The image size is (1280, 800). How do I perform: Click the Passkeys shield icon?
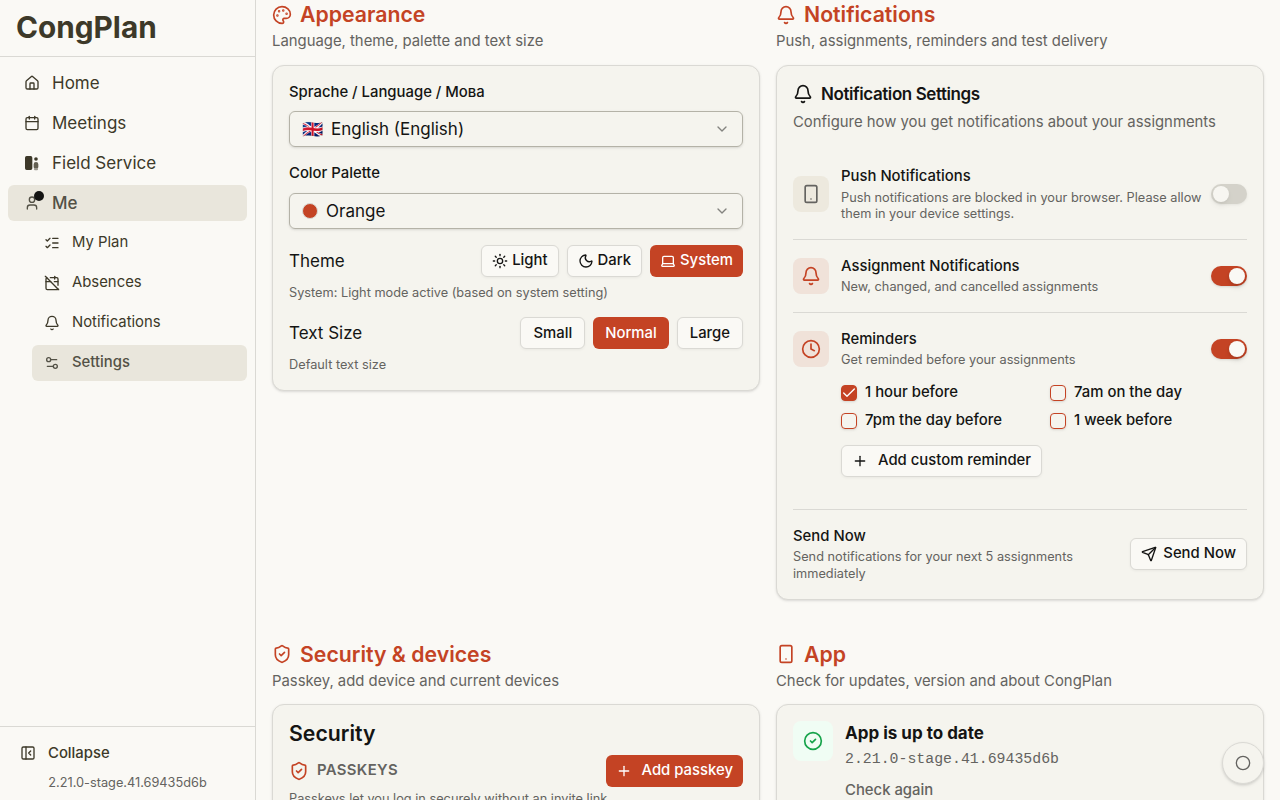pos(299,770)
